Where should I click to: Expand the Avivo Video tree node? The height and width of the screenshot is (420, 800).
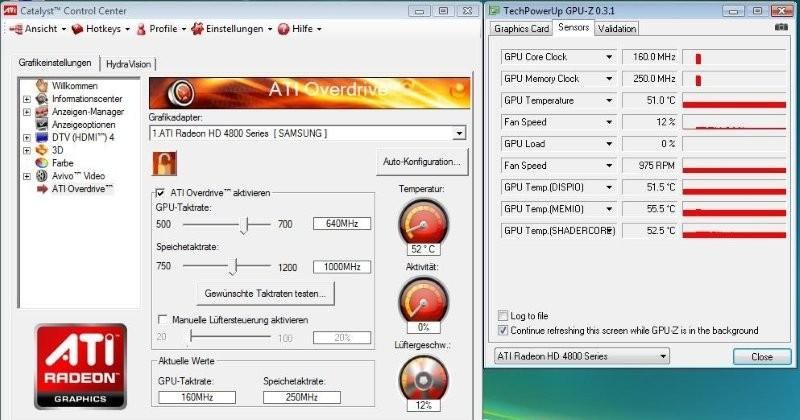pos(27,176)
